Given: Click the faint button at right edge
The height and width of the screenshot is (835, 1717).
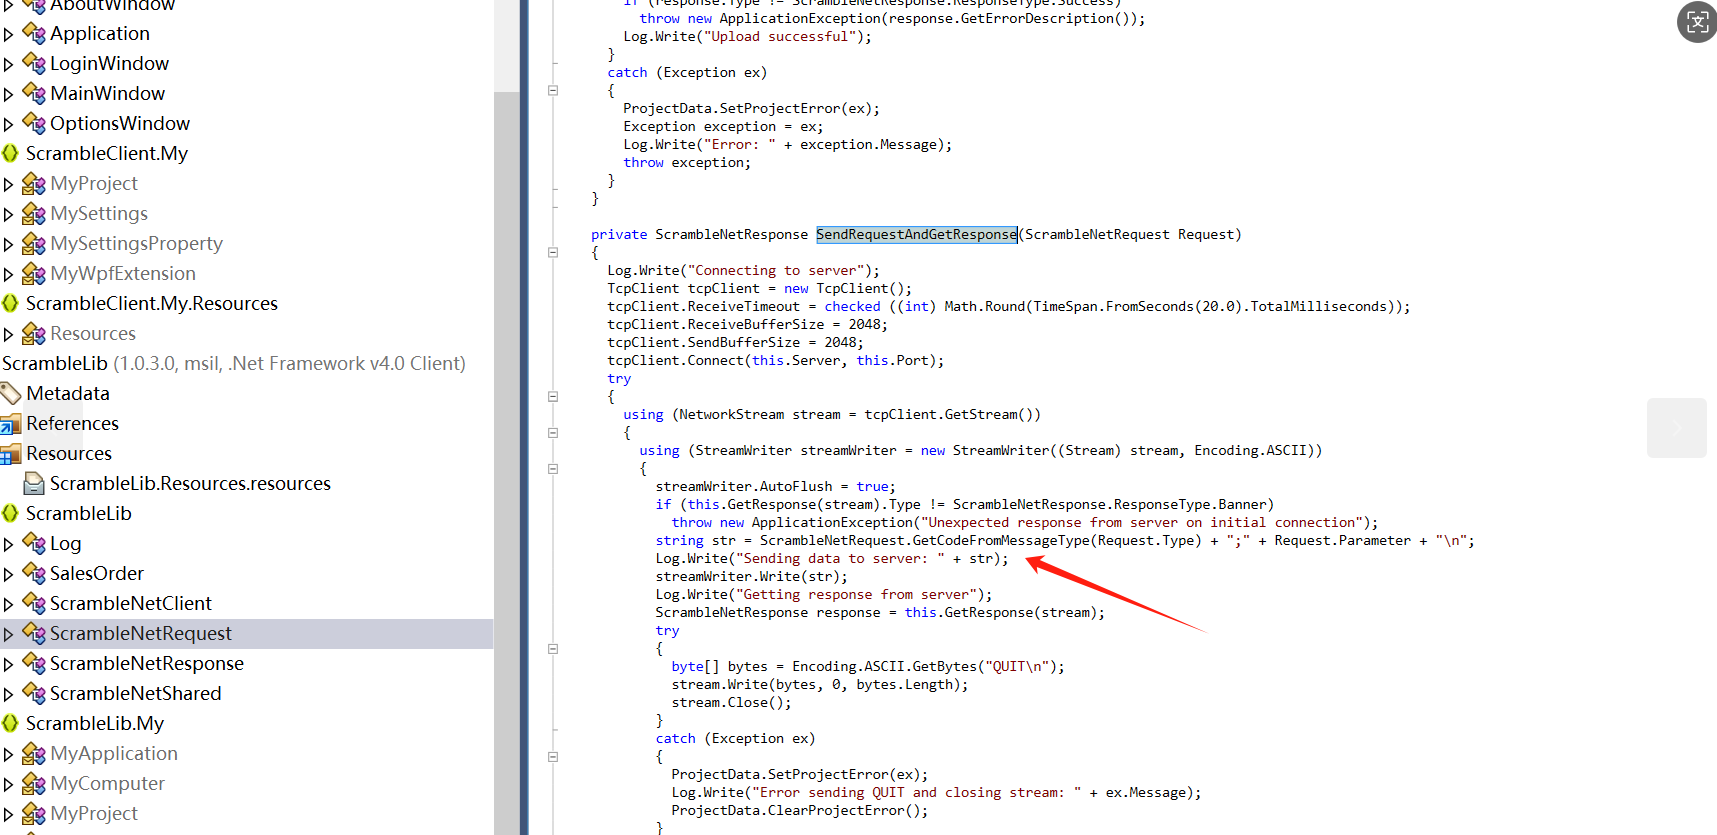Looking at the screenshot, I should tap(1677, 428).
